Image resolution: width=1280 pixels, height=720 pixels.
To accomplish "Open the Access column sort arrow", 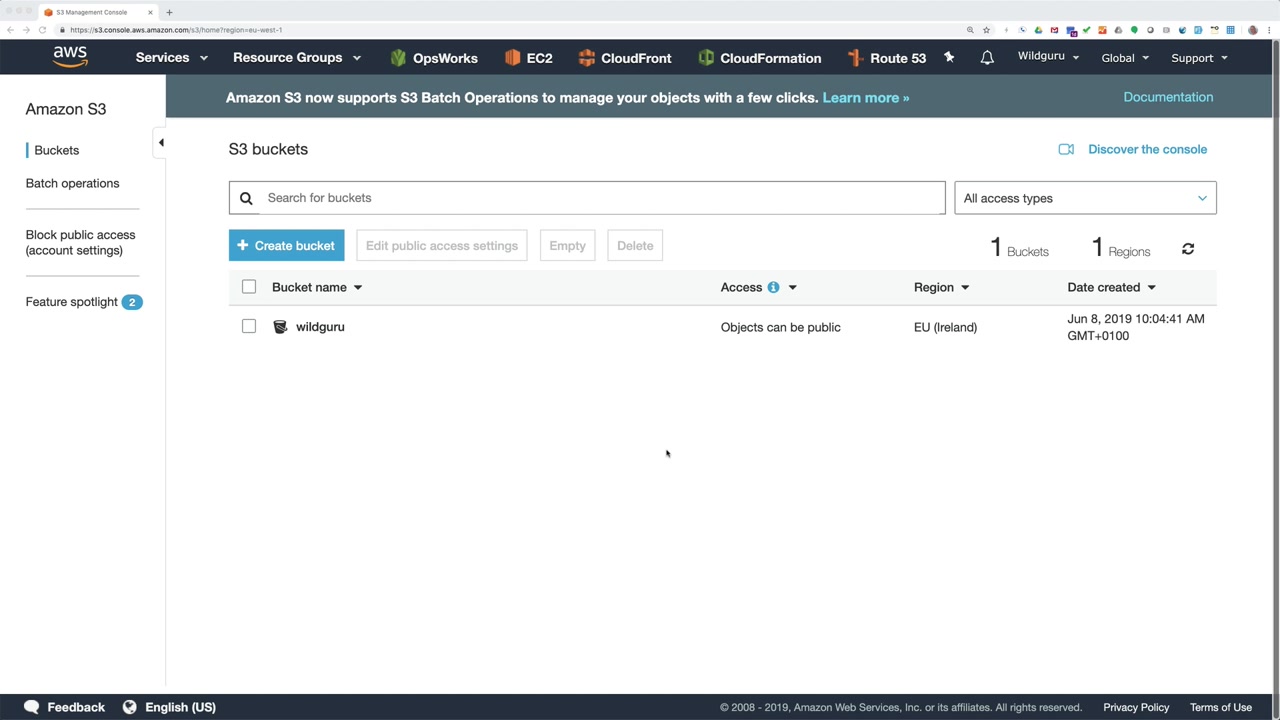I will [x=792, y=287].
